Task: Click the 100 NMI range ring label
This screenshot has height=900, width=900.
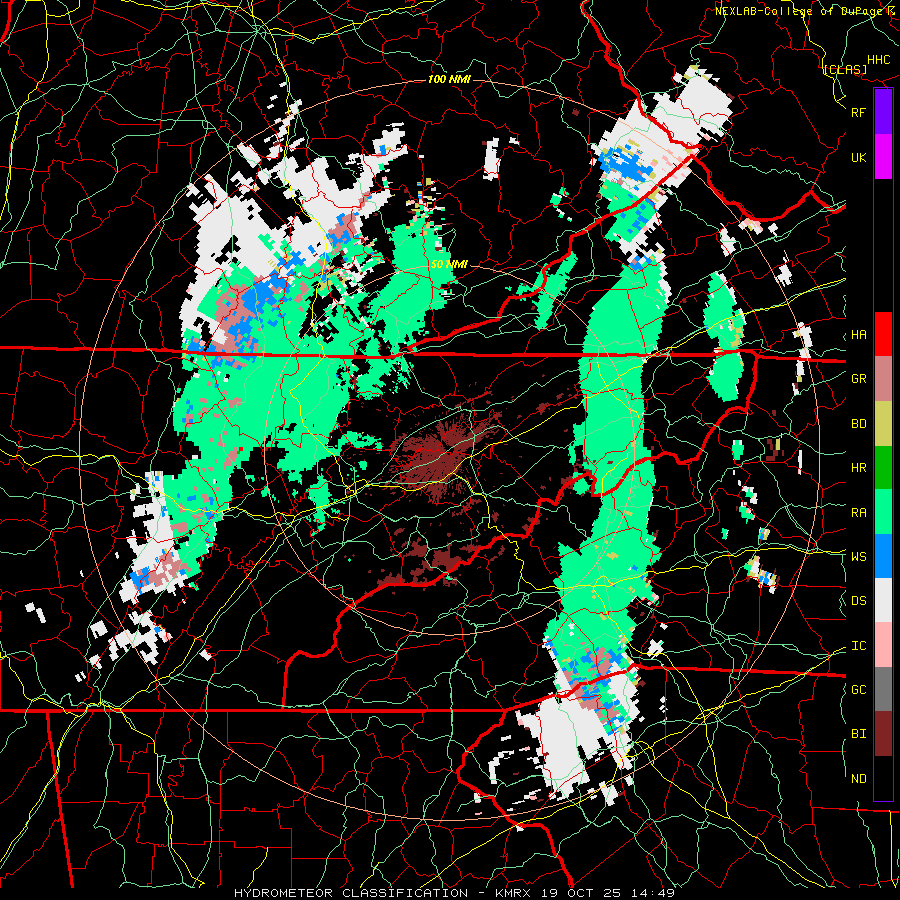Action: pos(449,79)
